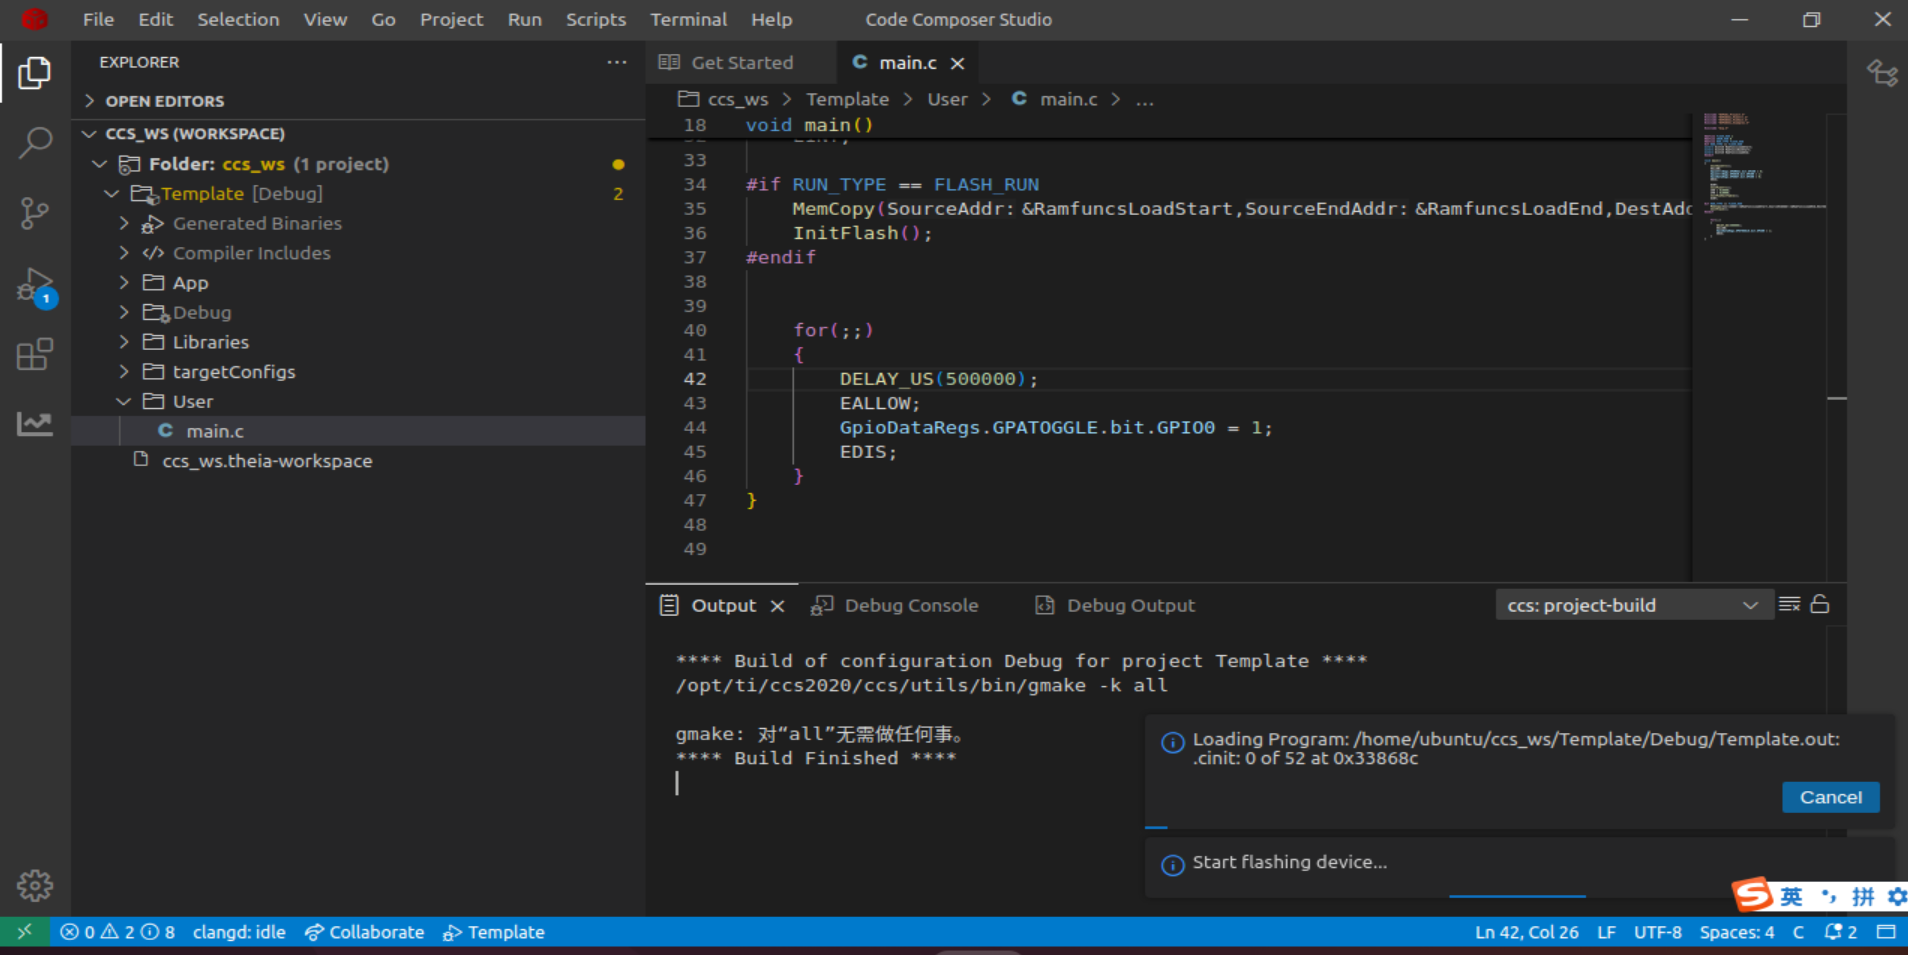Click Ln 42, Col 26 cursor position
The width and height of the screenshot is (1908, 955).
1527,932
